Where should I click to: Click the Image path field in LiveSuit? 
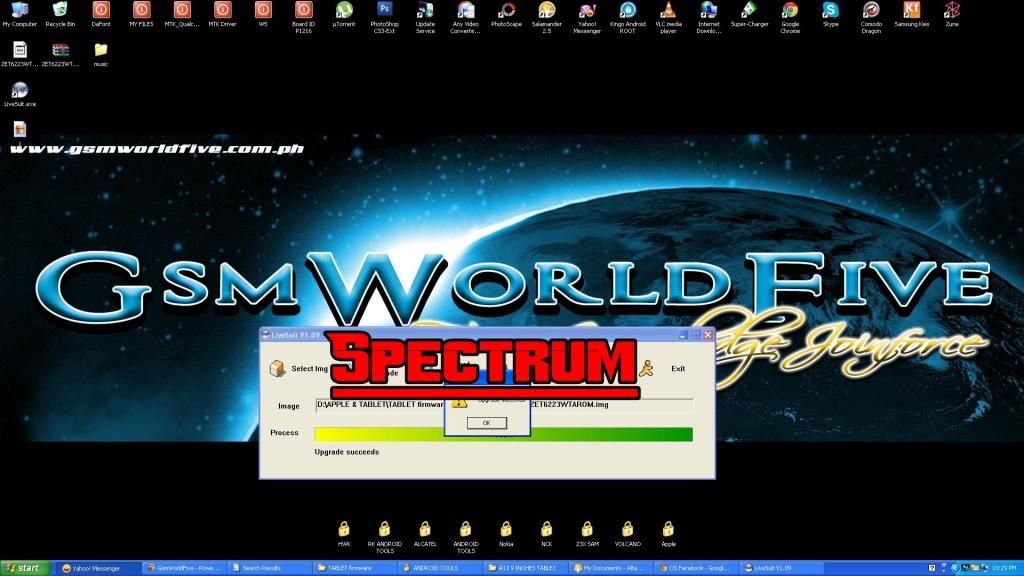point(504,405)
